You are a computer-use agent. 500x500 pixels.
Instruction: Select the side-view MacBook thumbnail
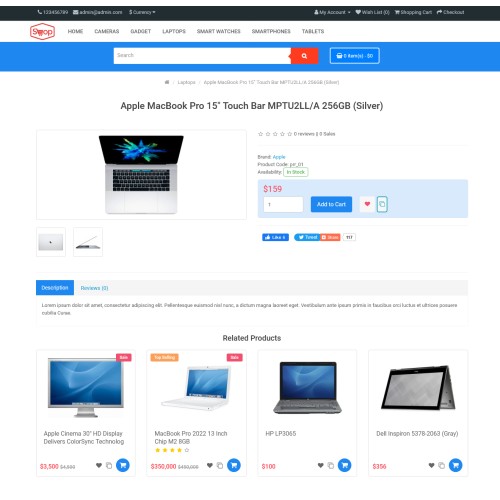(x=88, y=242)
